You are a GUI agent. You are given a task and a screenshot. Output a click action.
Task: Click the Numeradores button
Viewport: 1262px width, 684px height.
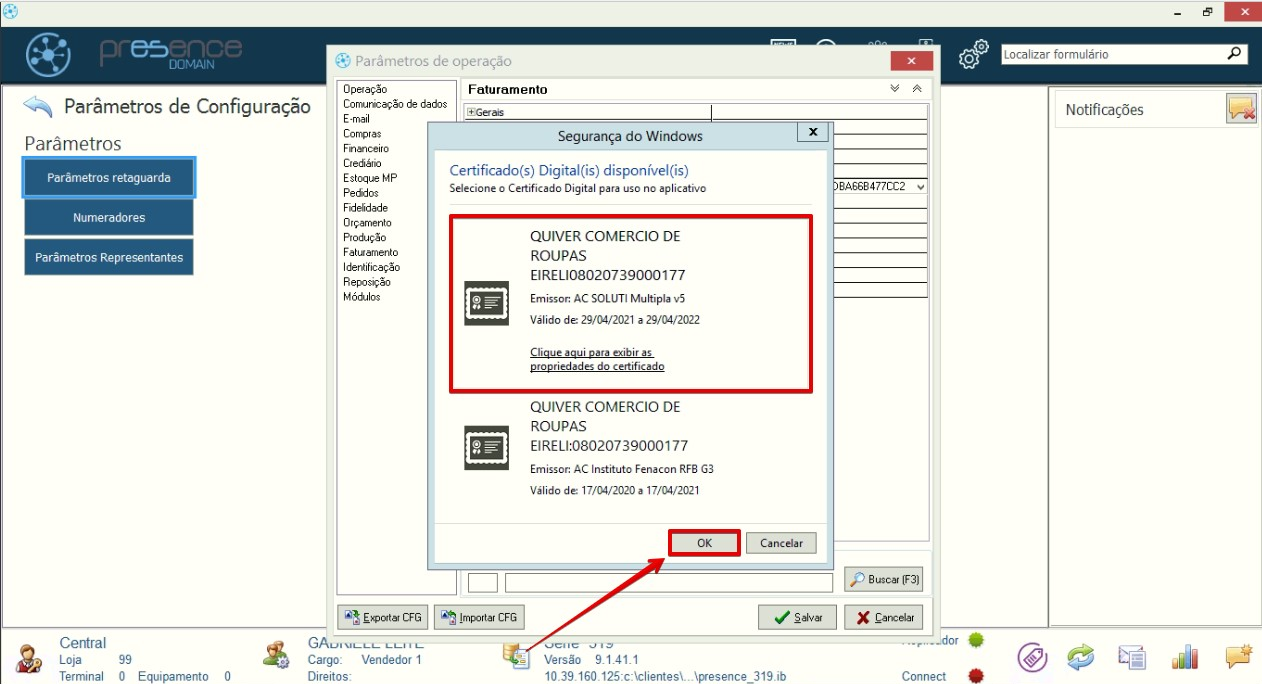pos(109,217)
